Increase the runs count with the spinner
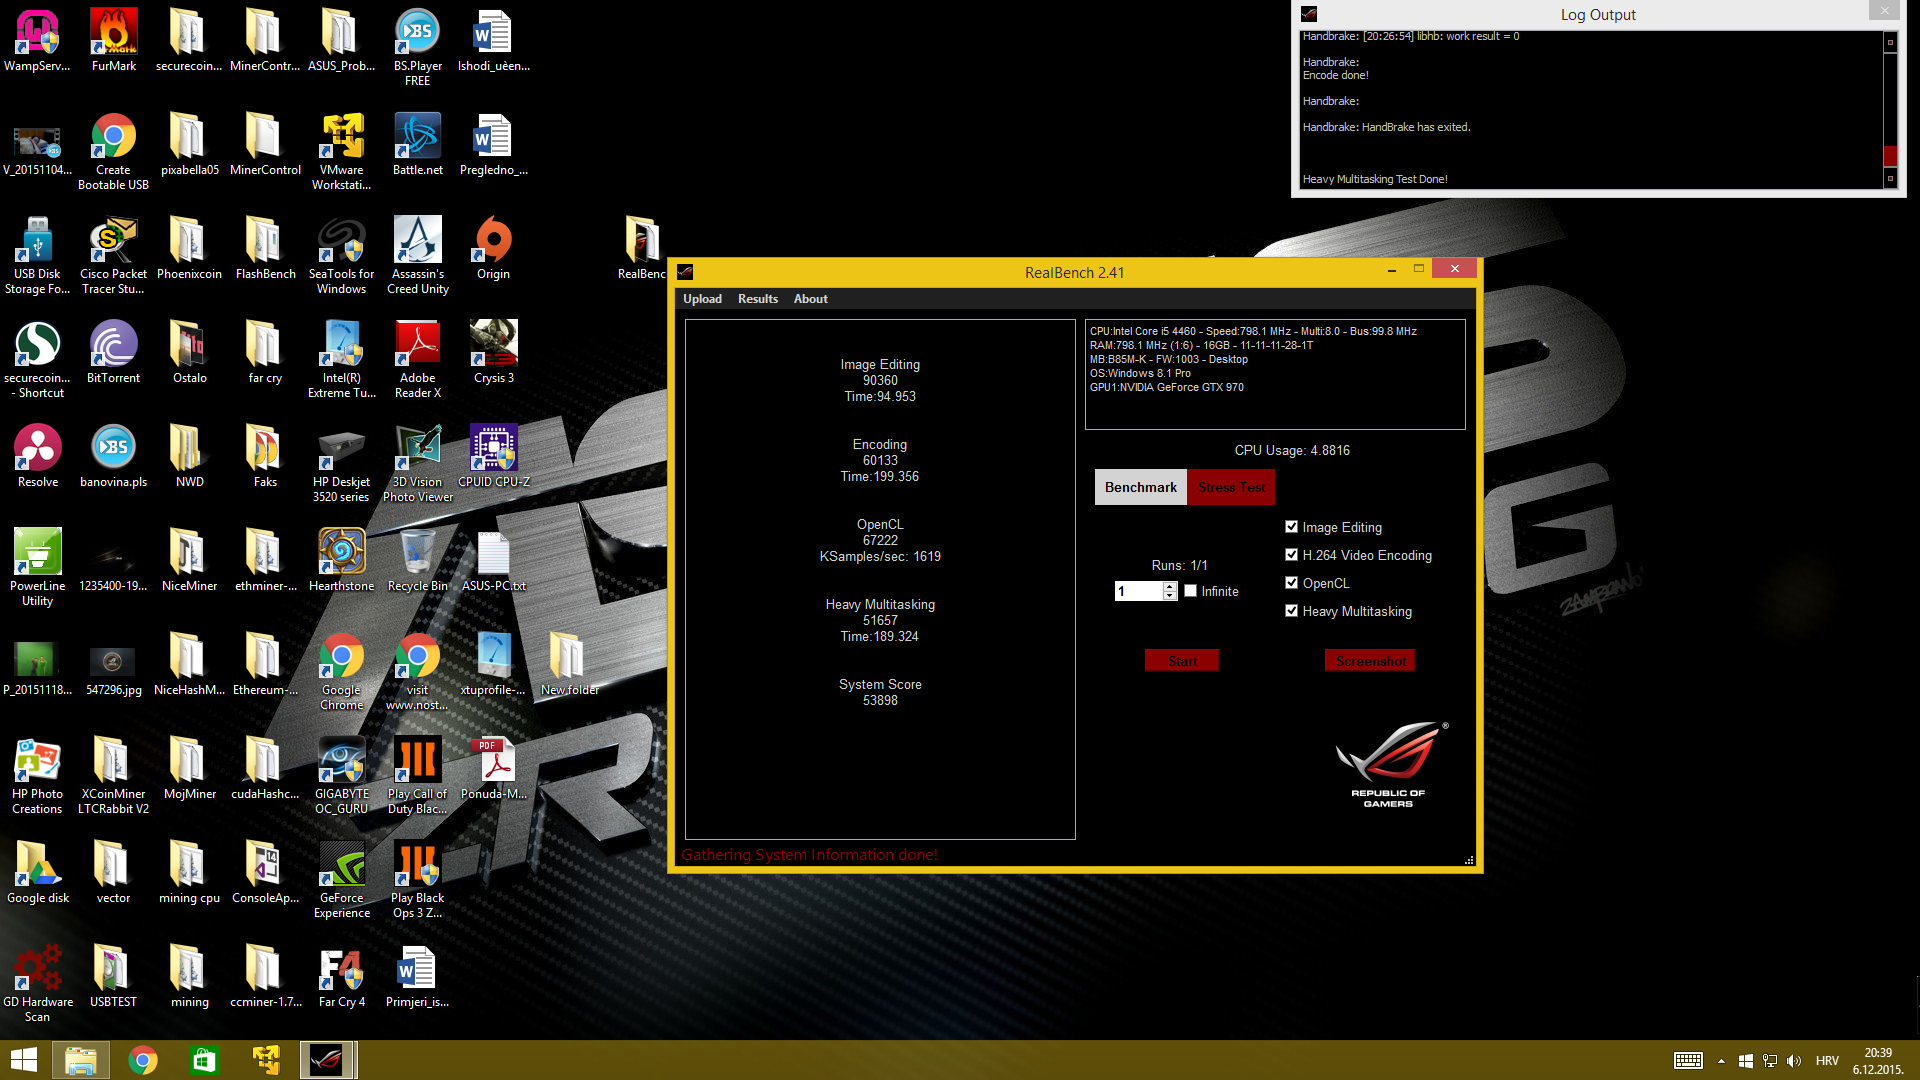The height and width of the screenshot is (1080, 1920). click(x=1170, y=587)
